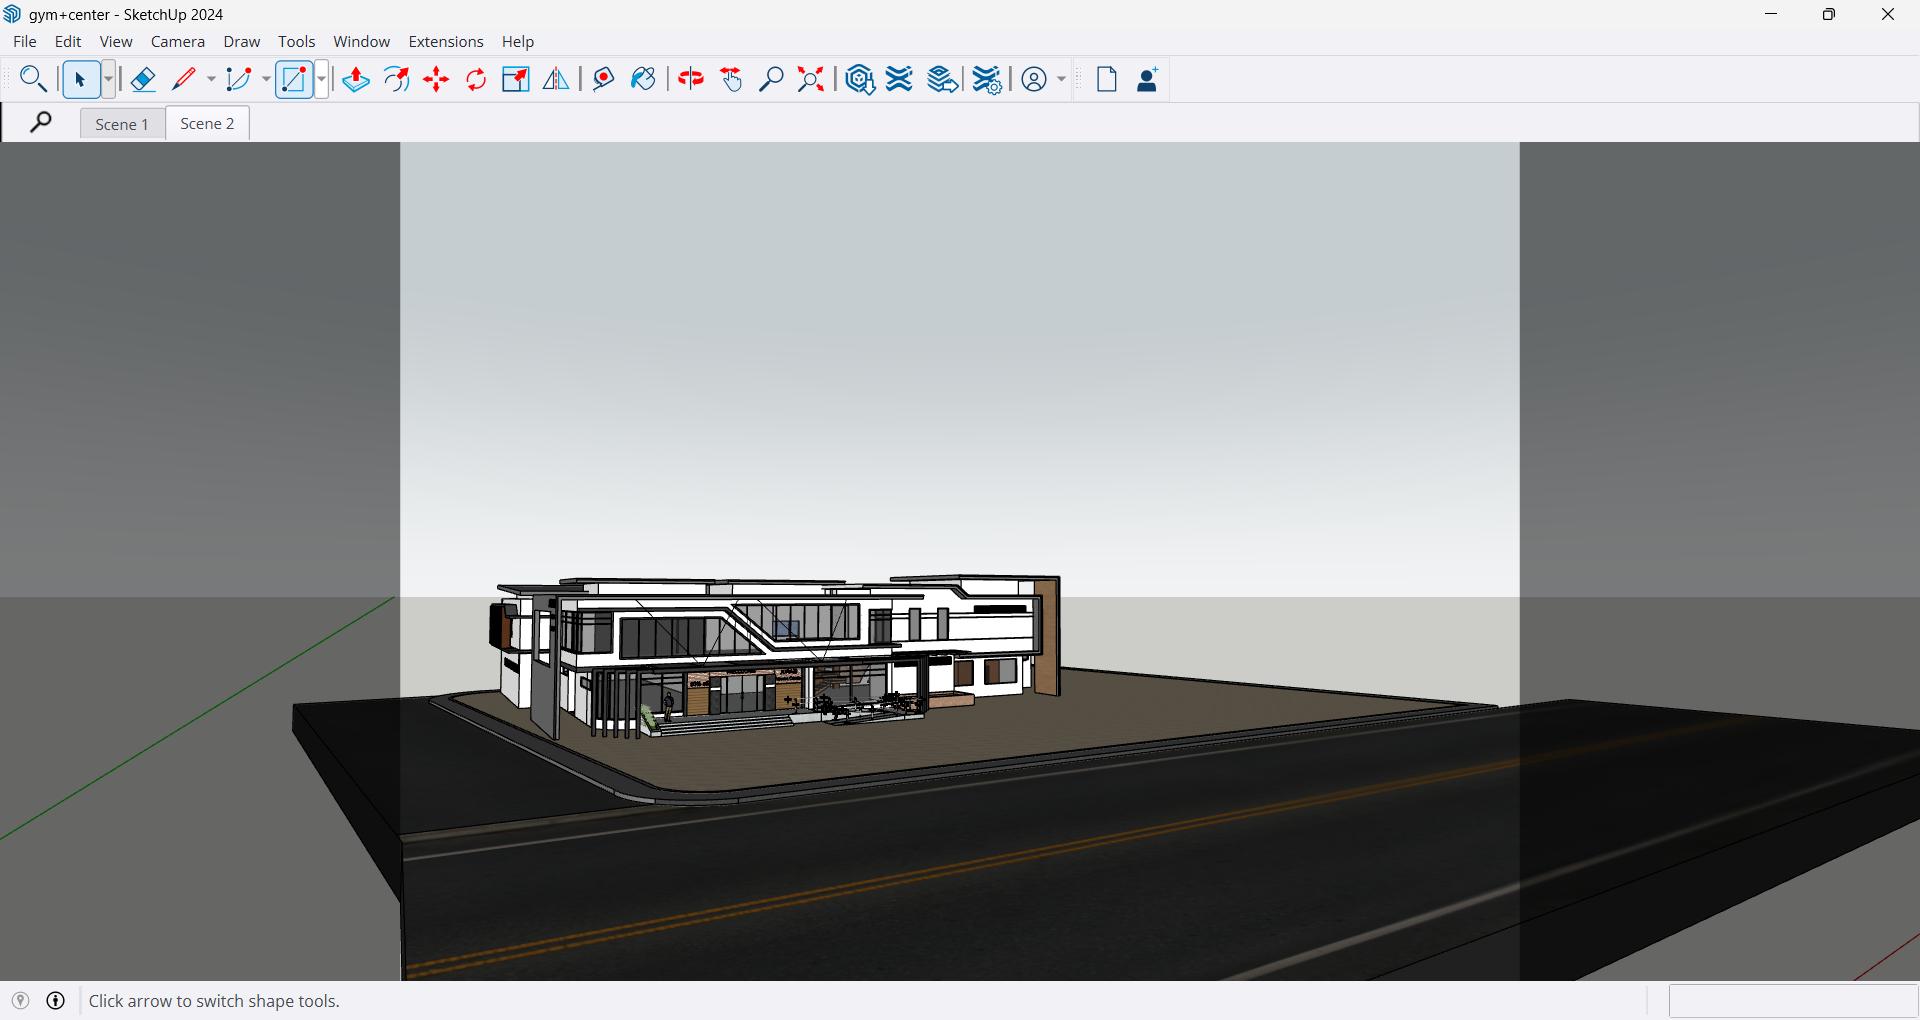Choose the Move tool

[x=437, y=80]
